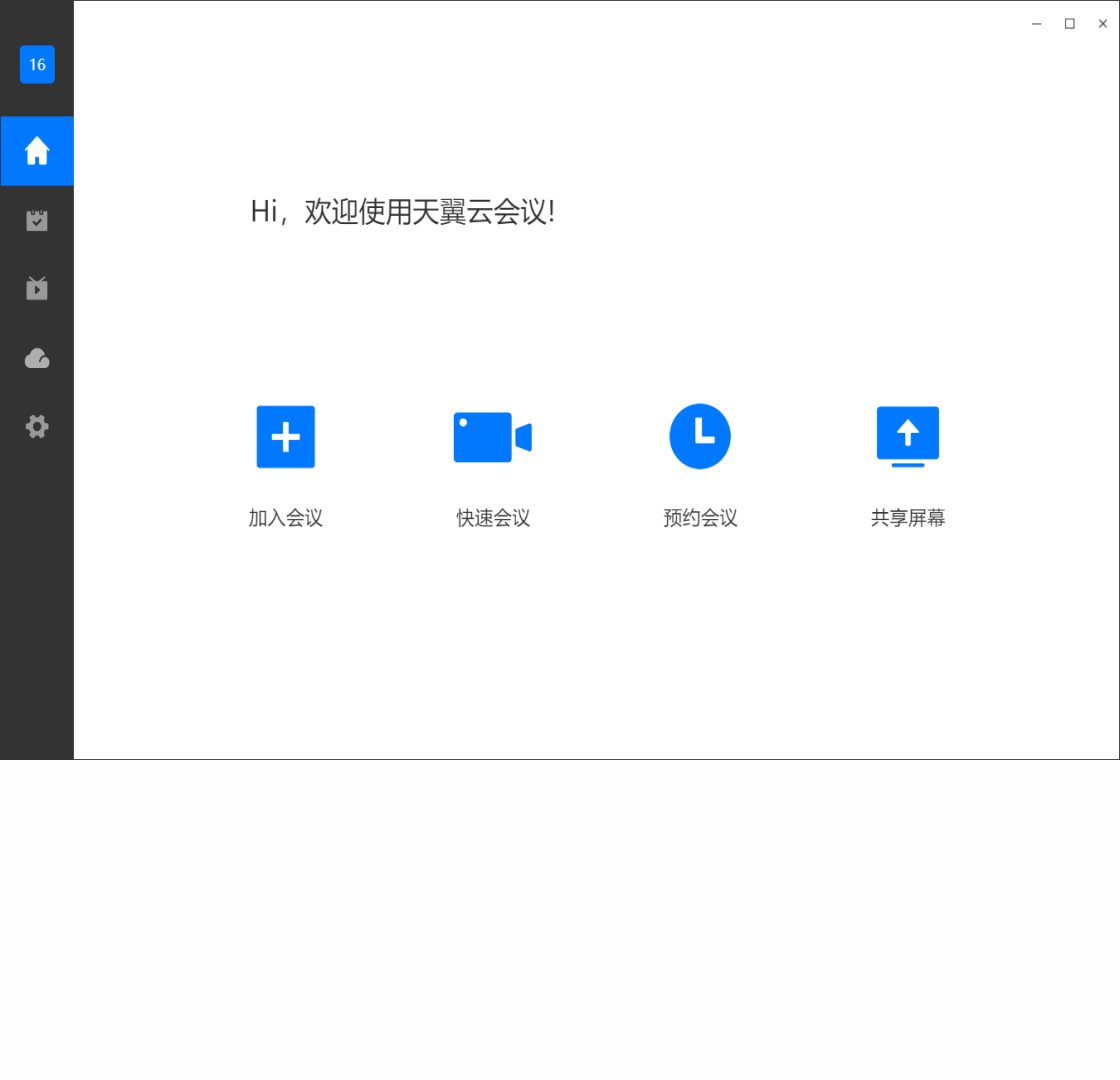This screenshot has height=1080, width=1120.
Task: Open the user avatar badge labeled 16
Action: tap(37, 64)
